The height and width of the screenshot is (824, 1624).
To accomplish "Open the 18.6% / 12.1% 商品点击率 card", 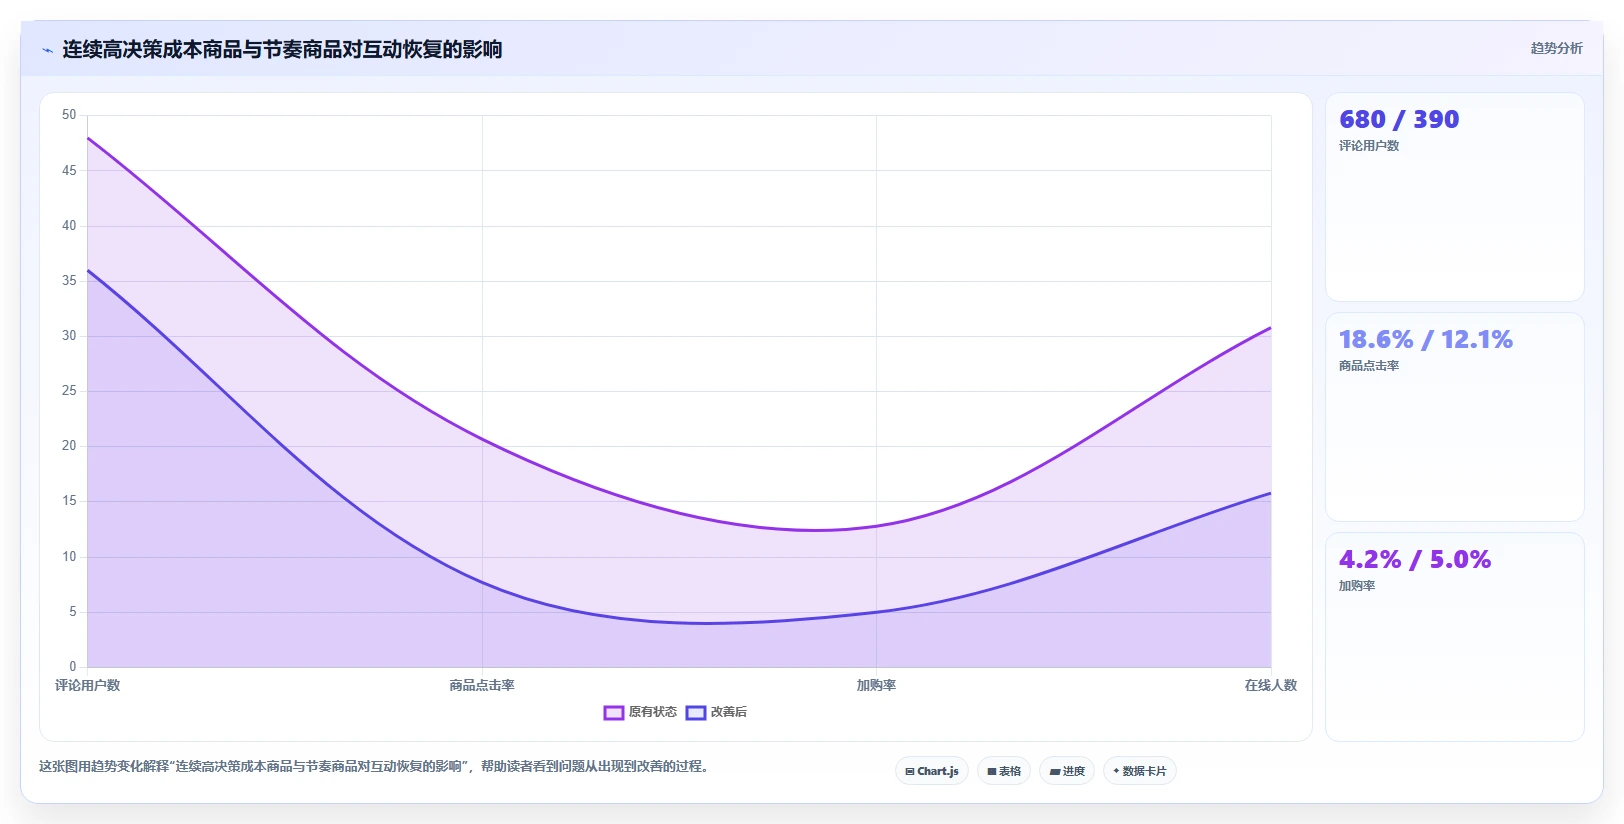I will tap(1454, 417).
